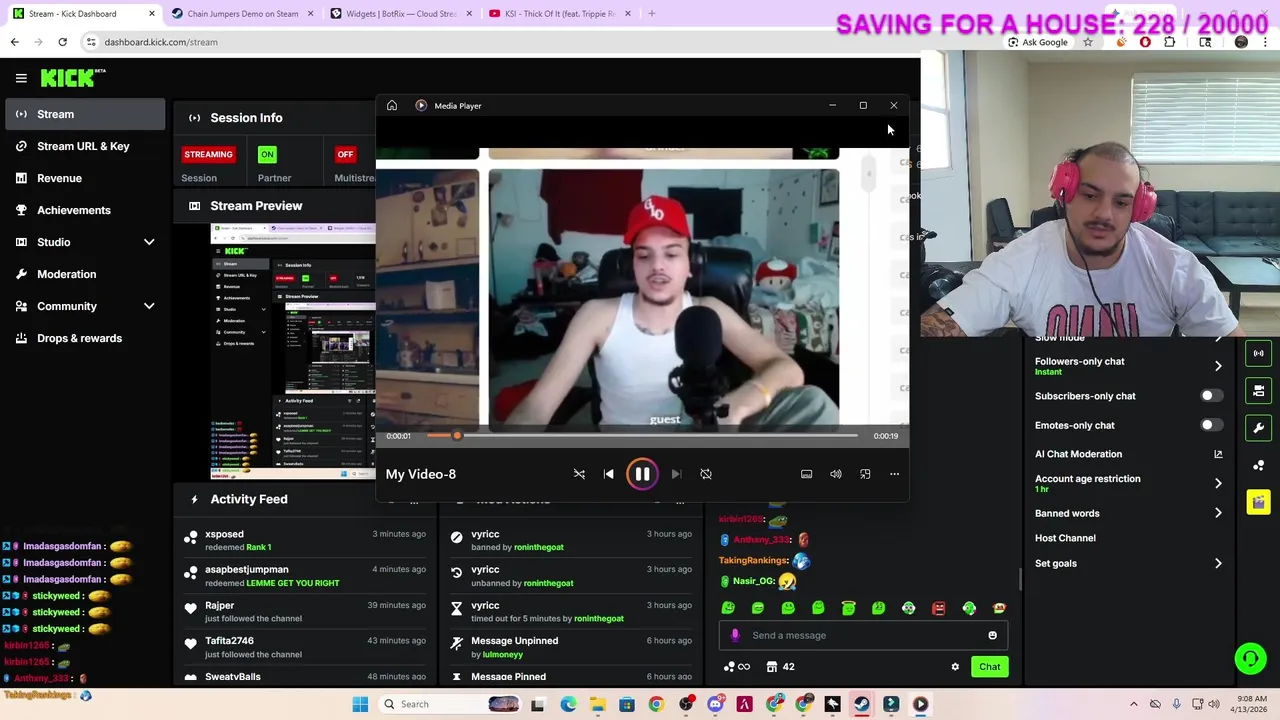Open the Windows Start menu
The image size is (1280, 720).
[360, 704]
